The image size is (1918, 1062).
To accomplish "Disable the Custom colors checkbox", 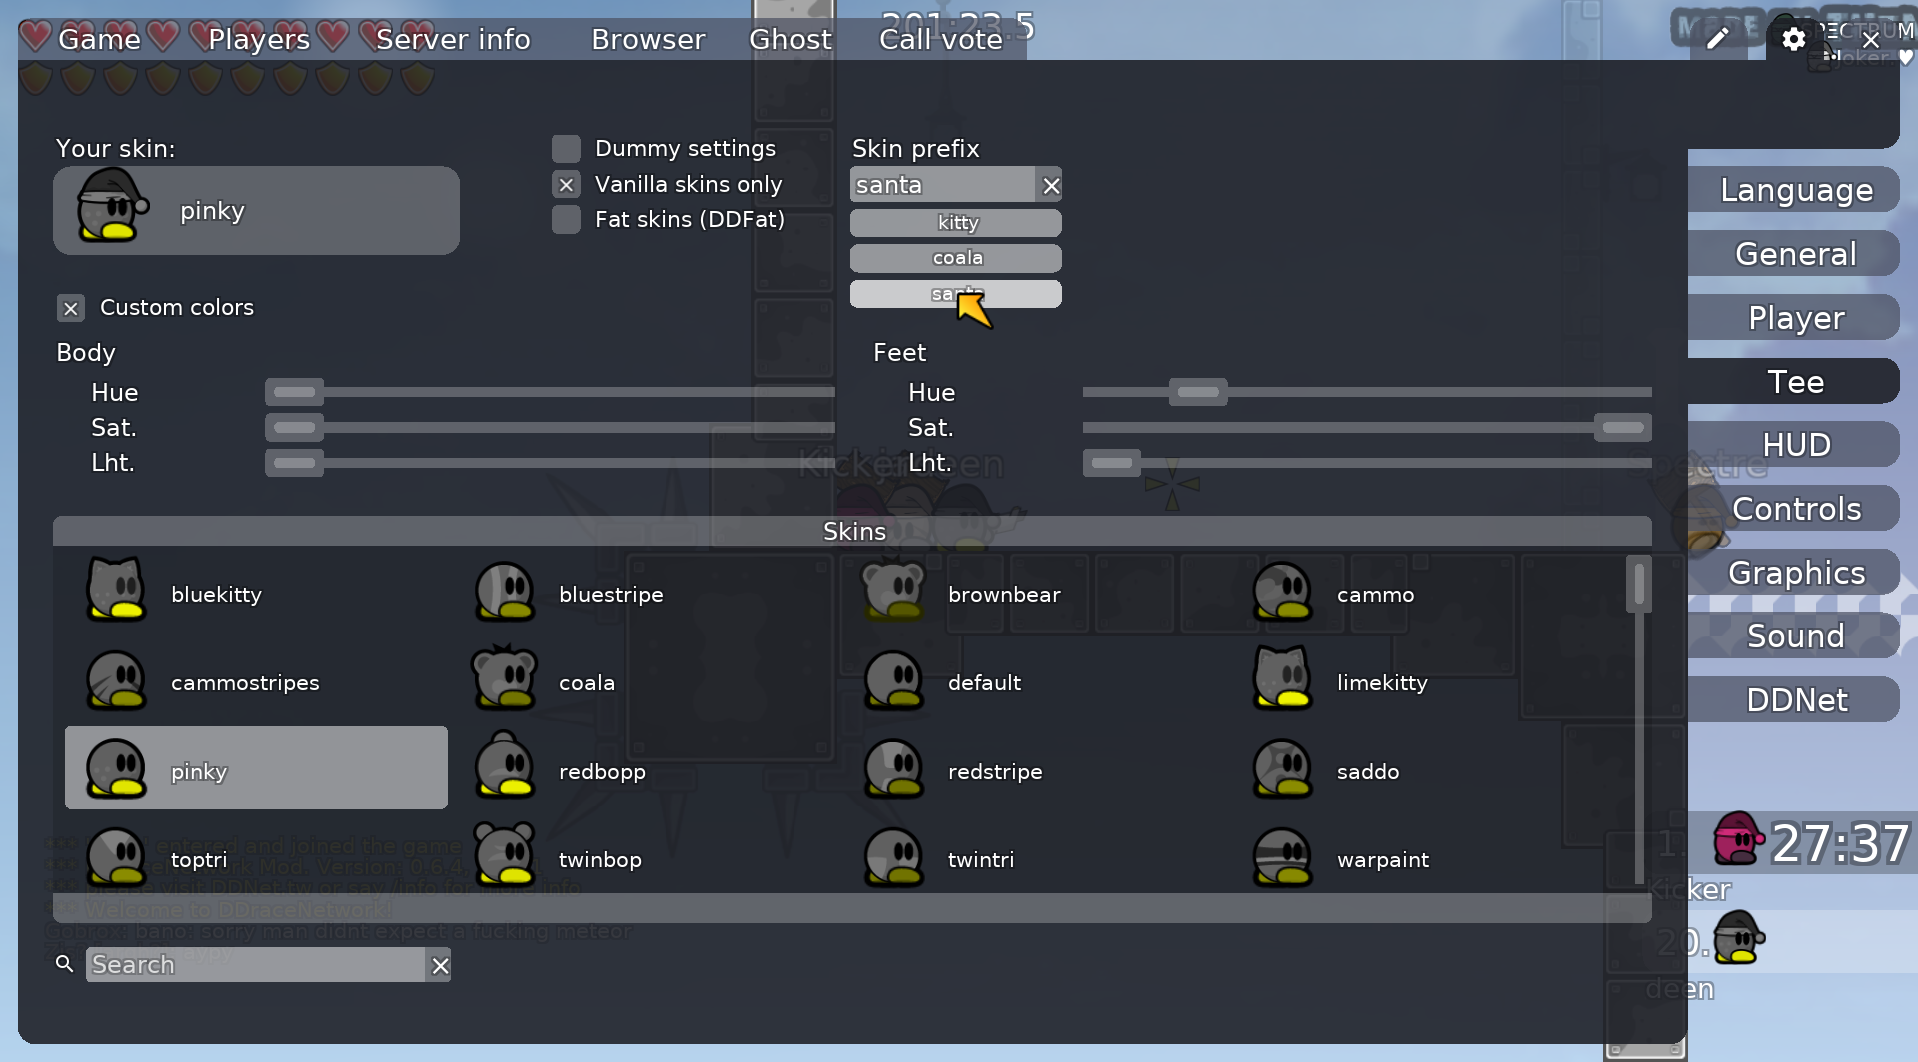I will tap(71, 308).
